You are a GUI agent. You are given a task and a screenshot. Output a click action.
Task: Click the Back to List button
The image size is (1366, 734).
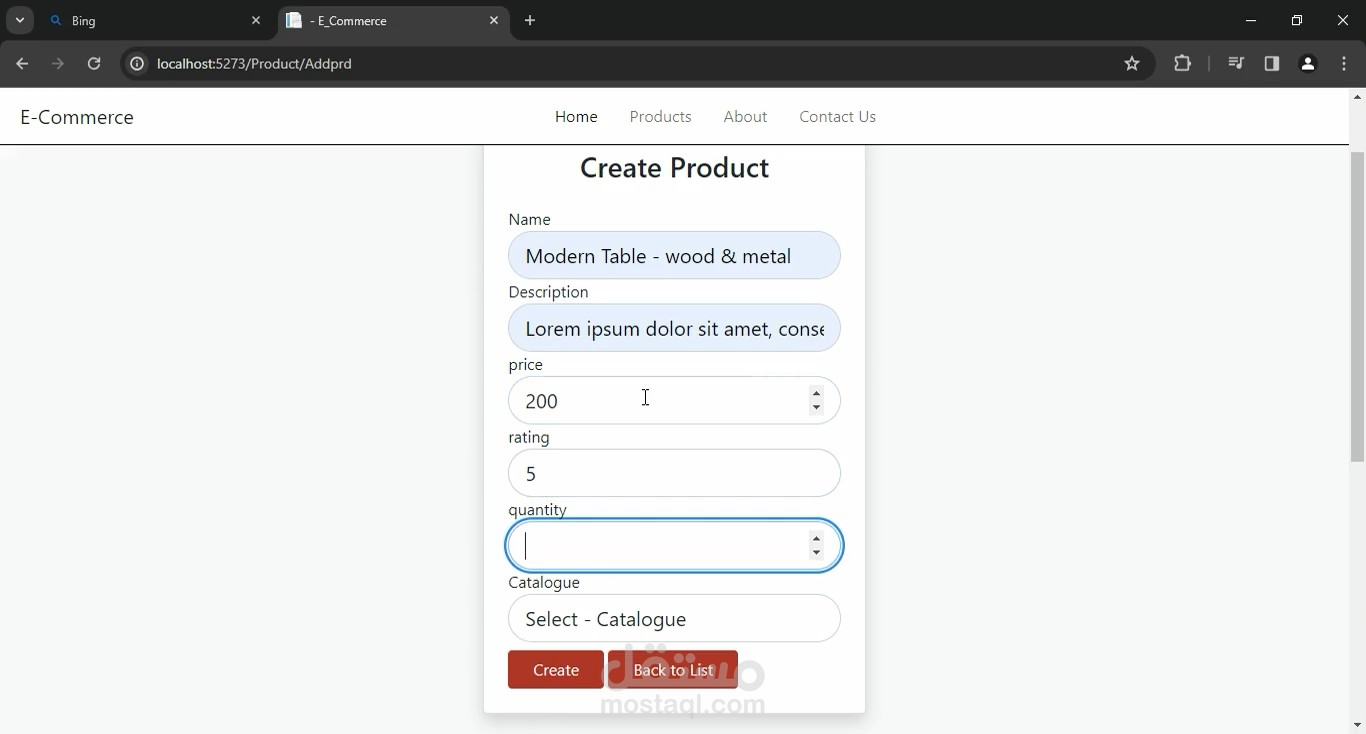[673, 670]
